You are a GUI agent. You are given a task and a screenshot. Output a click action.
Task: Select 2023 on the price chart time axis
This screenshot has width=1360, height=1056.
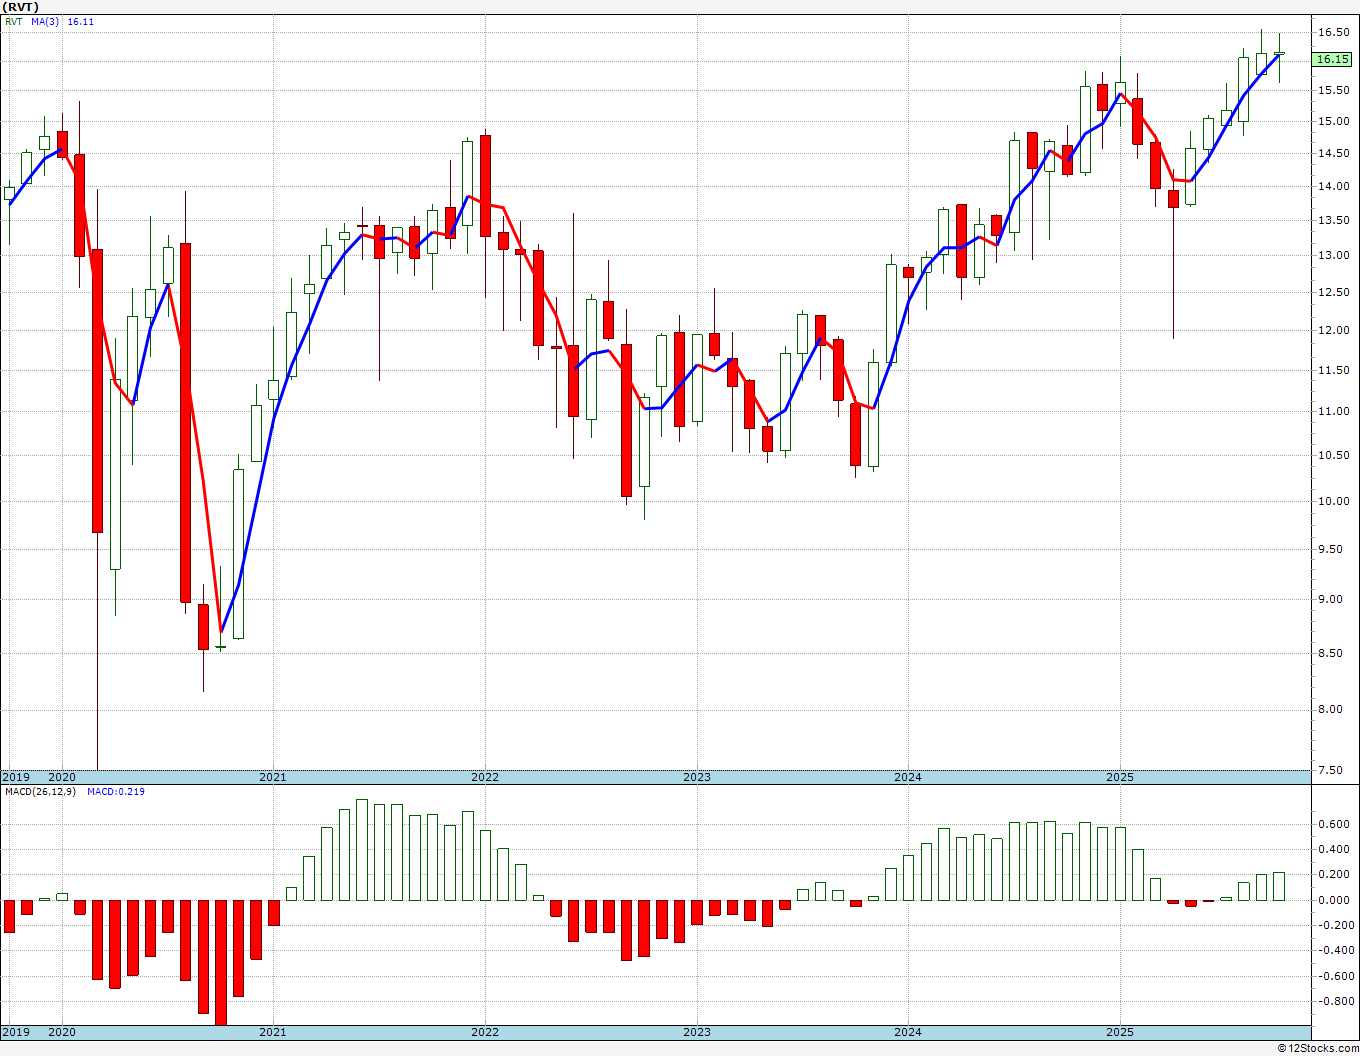coord(697,777)
